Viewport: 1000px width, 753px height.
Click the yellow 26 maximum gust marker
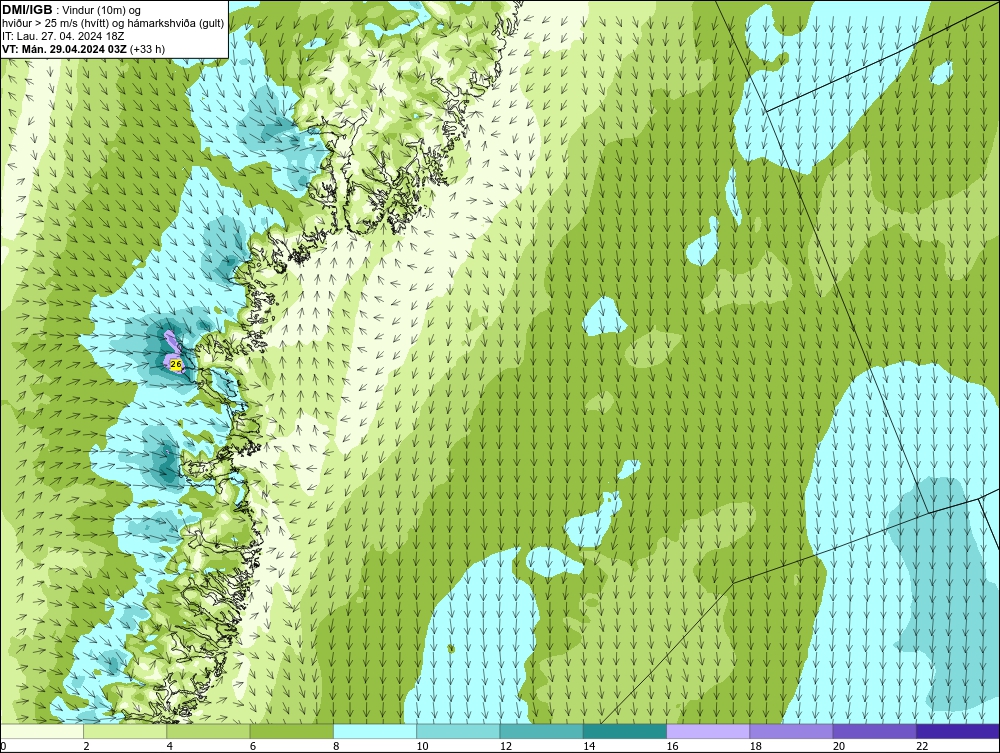point(177,363)
